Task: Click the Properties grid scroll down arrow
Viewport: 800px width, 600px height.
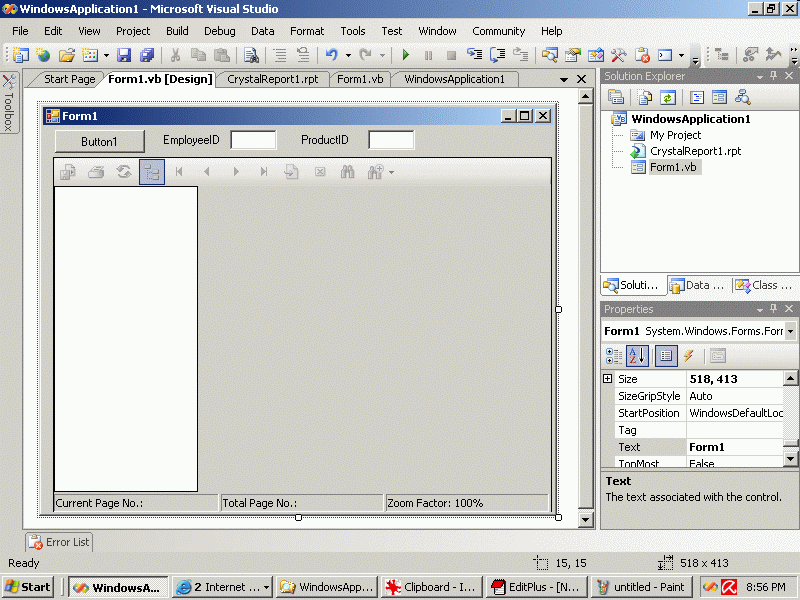Action: click(790, 459)
